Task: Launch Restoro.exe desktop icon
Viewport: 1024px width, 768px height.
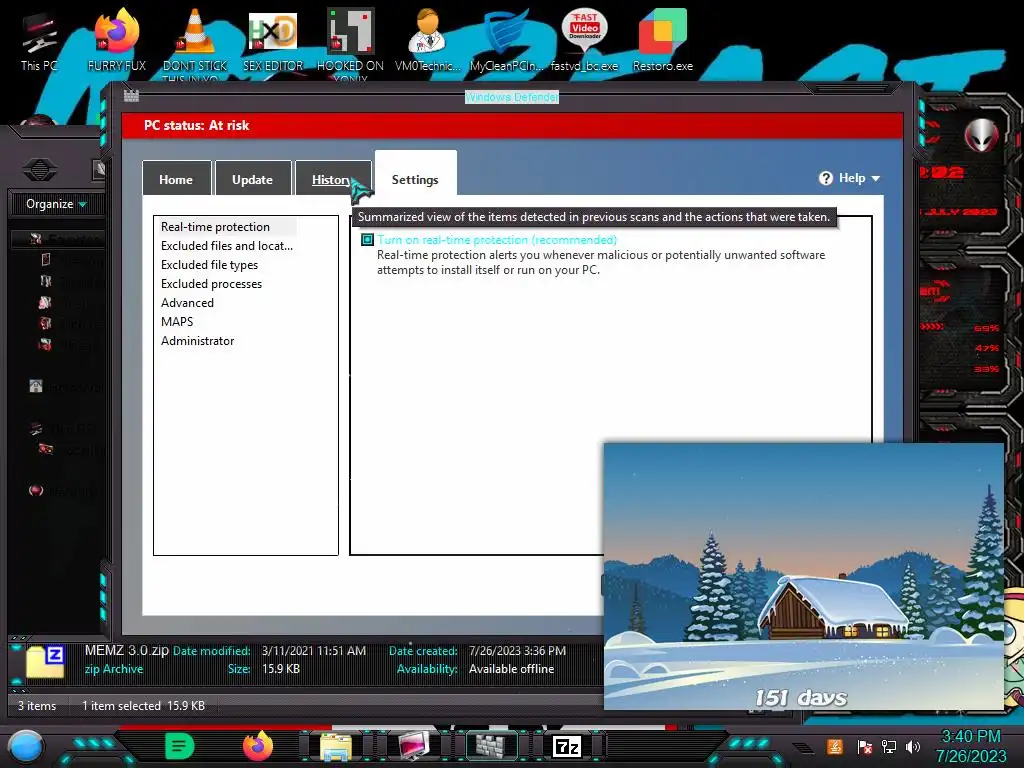Action: click(663, 40)
